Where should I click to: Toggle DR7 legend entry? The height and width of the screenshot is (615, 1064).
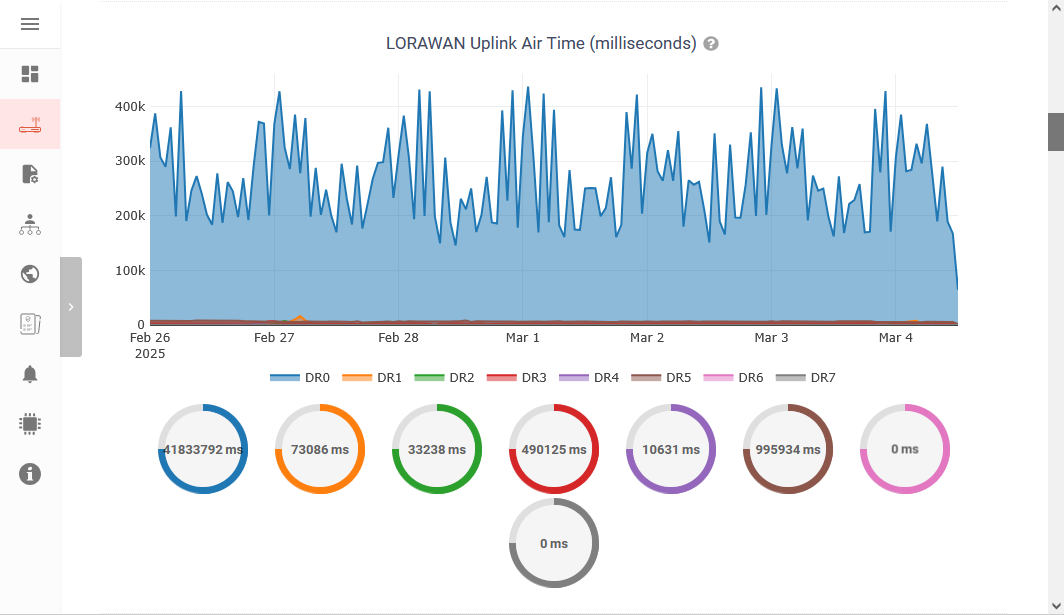click(x=806, y=378)
